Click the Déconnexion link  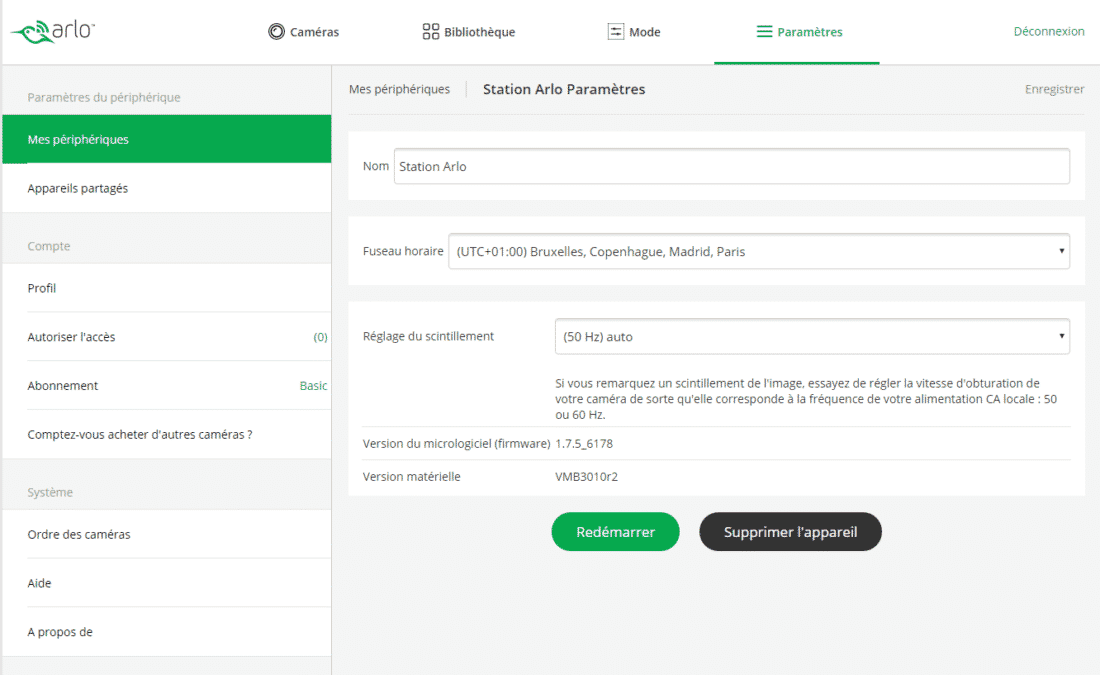(x=1048, y=32)
